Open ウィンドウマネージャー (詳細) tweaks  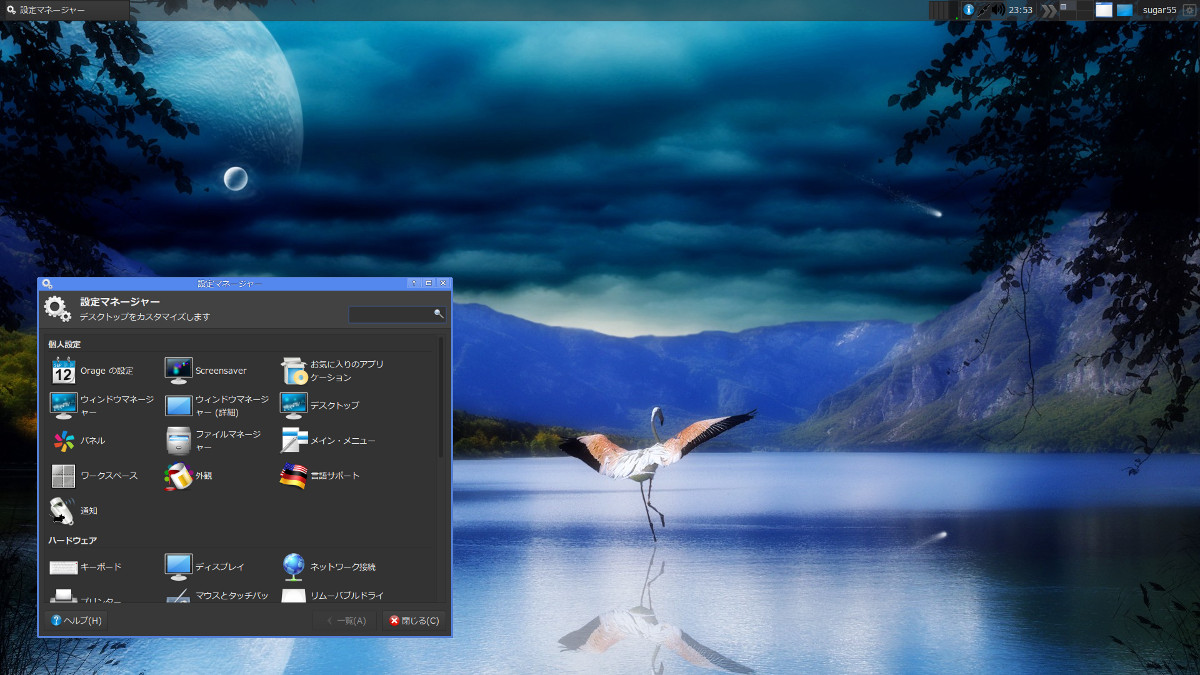pos(217,405)
